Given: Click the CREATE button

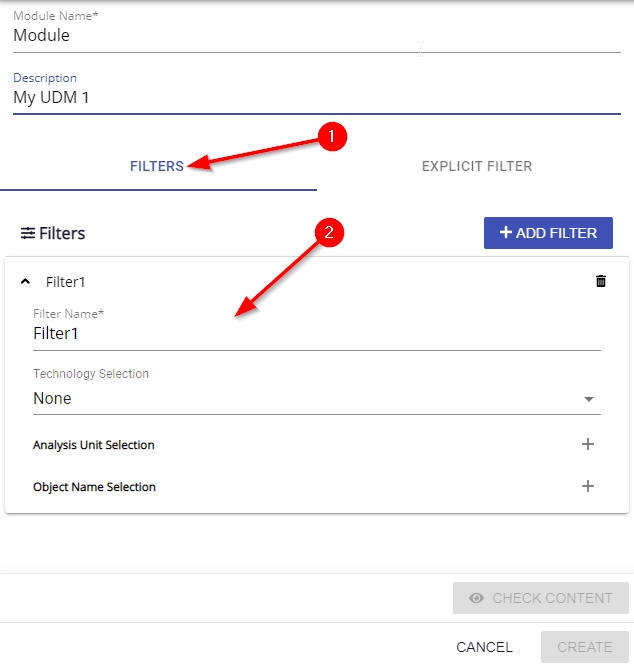Looking at the screenshot, I should pyautogui.click(x=584, y=647).
